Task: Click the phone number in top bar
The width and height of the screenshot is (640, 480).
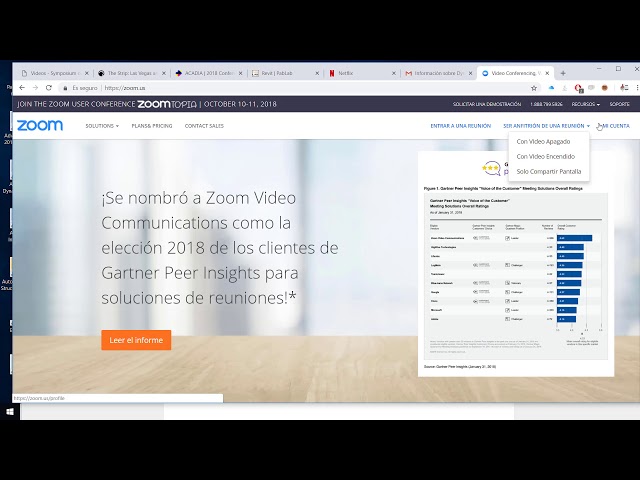Action: coord(546,104)
